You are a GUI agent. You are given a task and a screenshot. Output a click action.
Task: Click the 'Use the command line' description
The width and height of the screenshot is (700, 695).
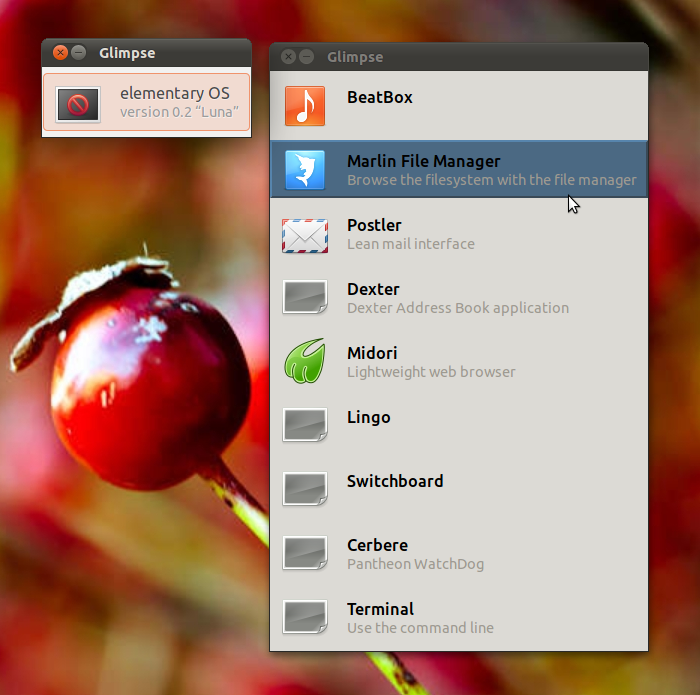point(420,628)
